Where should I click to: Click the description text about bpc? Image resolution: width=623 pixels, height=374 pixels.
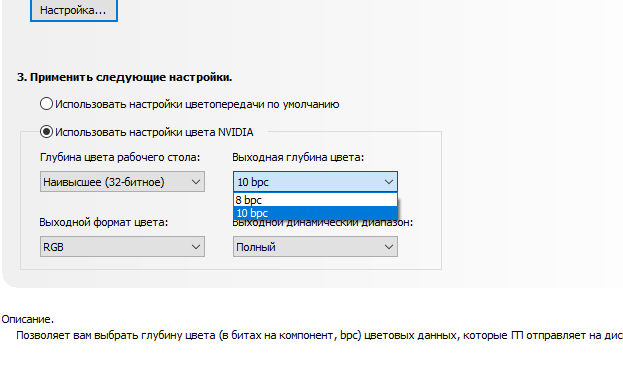(319, 335)
